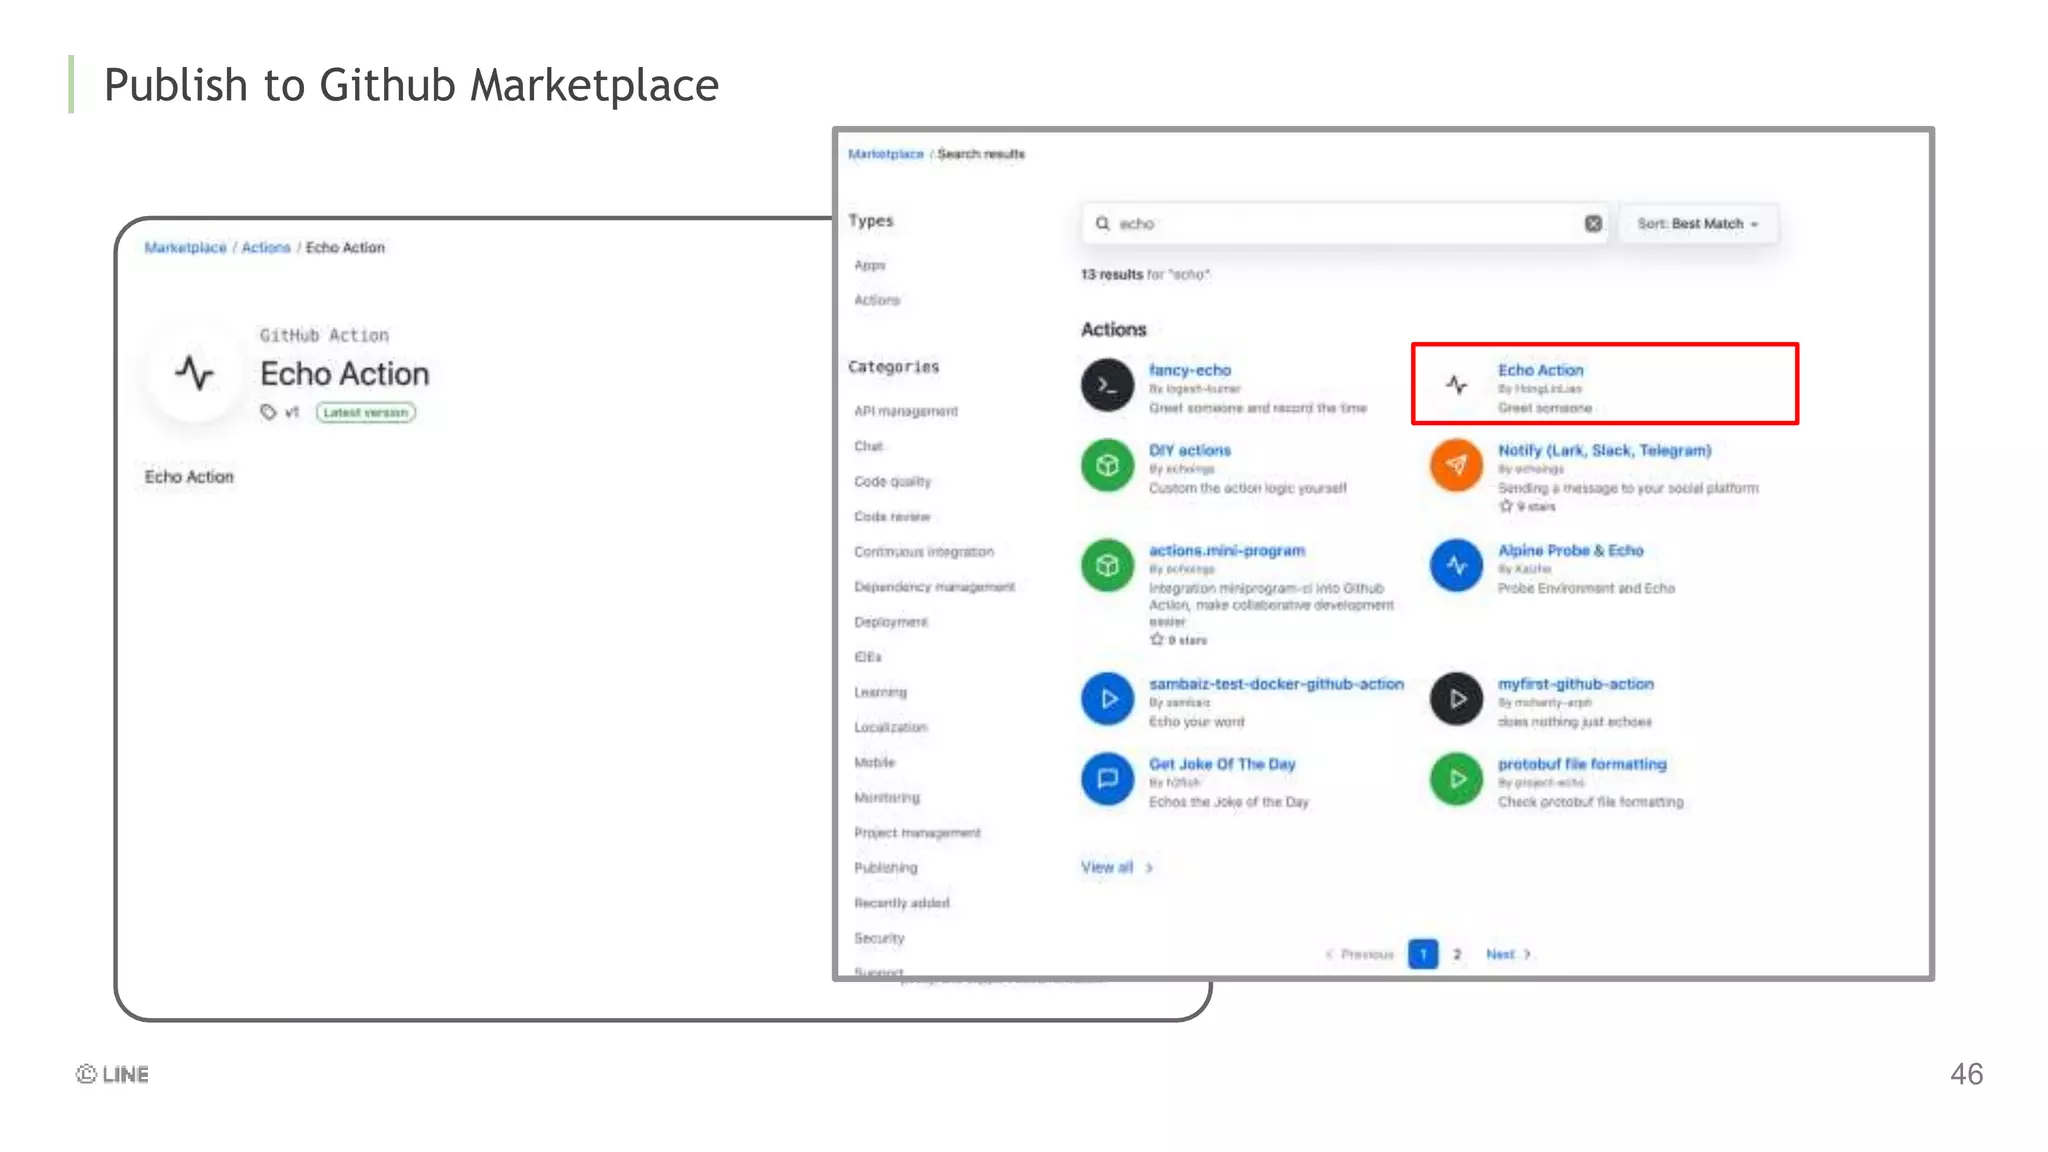
Task: Click the fancy-echo terminal icon
Action: coord(1107,385)
